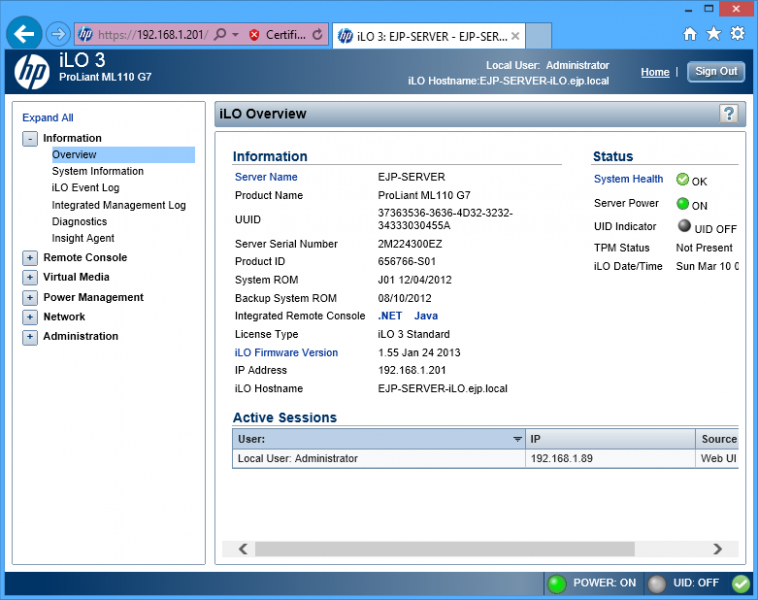The width and height of the screenshot is (758, 600).
Task: Expand the Power Management section
Action: click(x=30, y=297)
